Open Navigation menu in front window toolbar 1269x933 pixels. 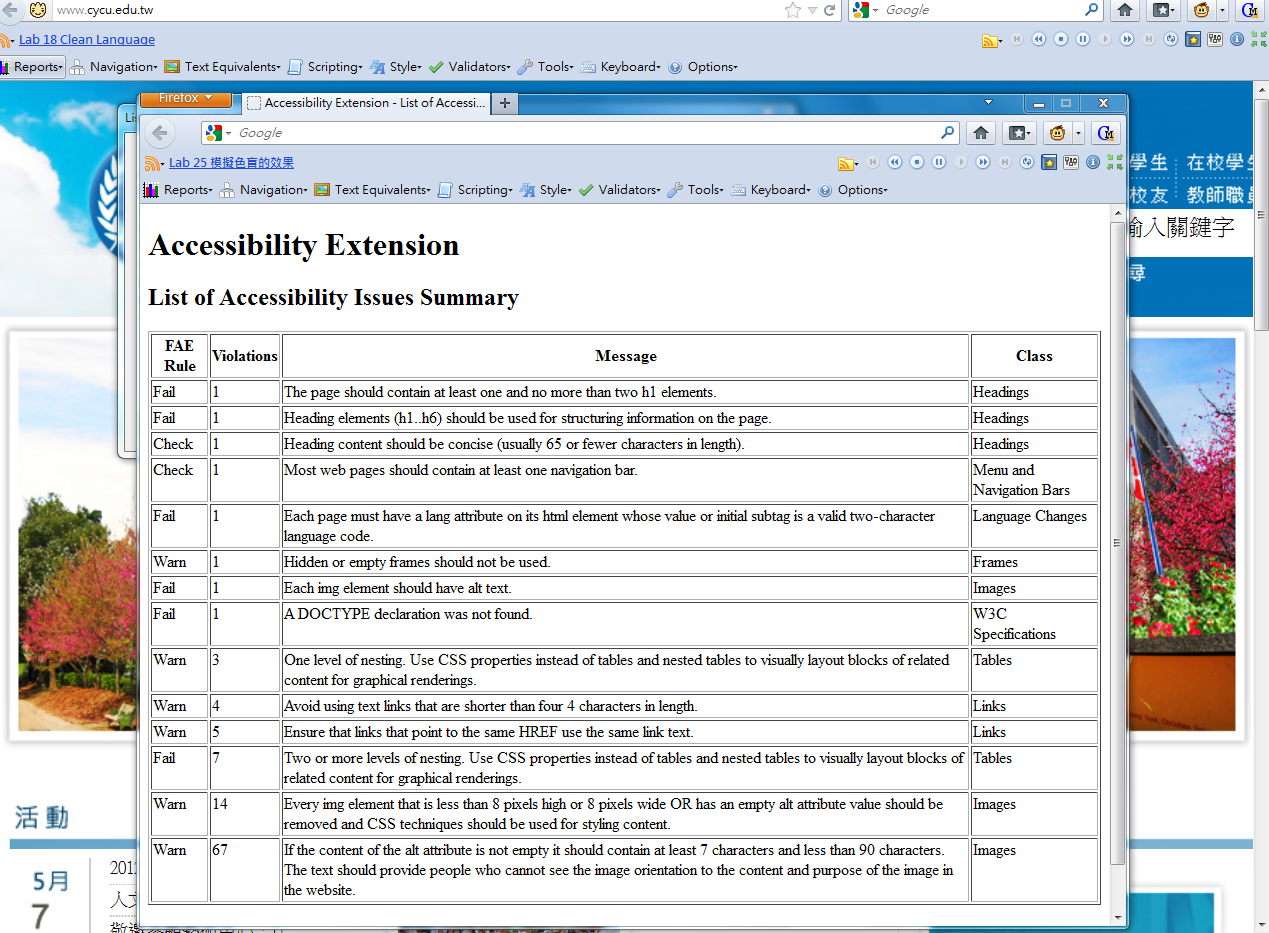[x=263, y=190]
